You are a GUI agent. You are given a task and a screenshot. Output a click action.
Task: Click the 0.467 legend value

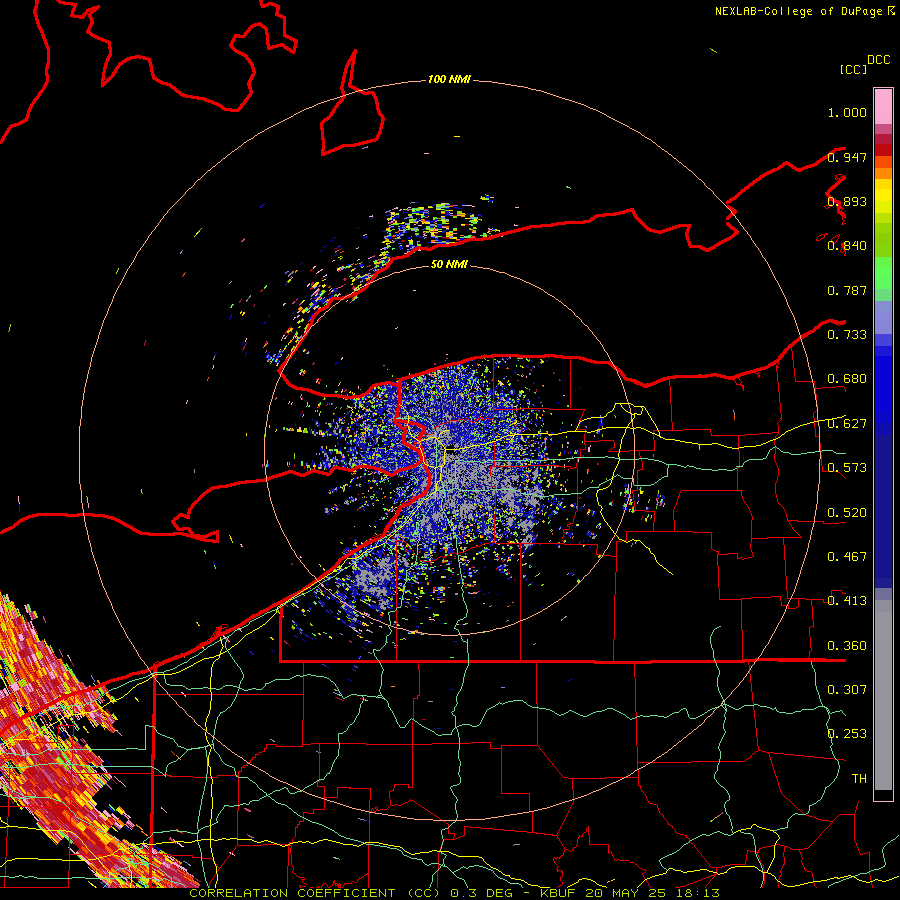click(847, 557)
